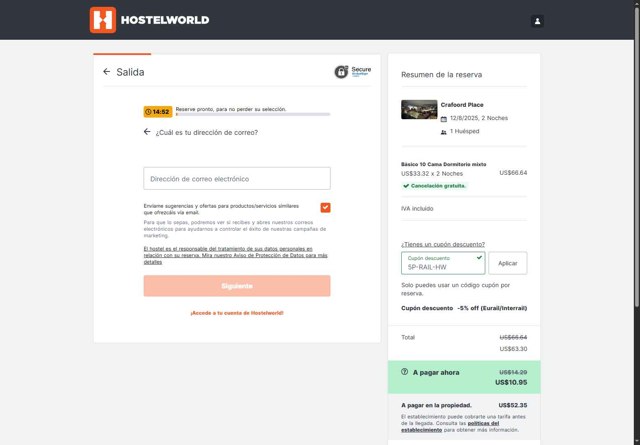Click the Aplicar coupon button
This screenshot has height=445, width=640.
508,263
